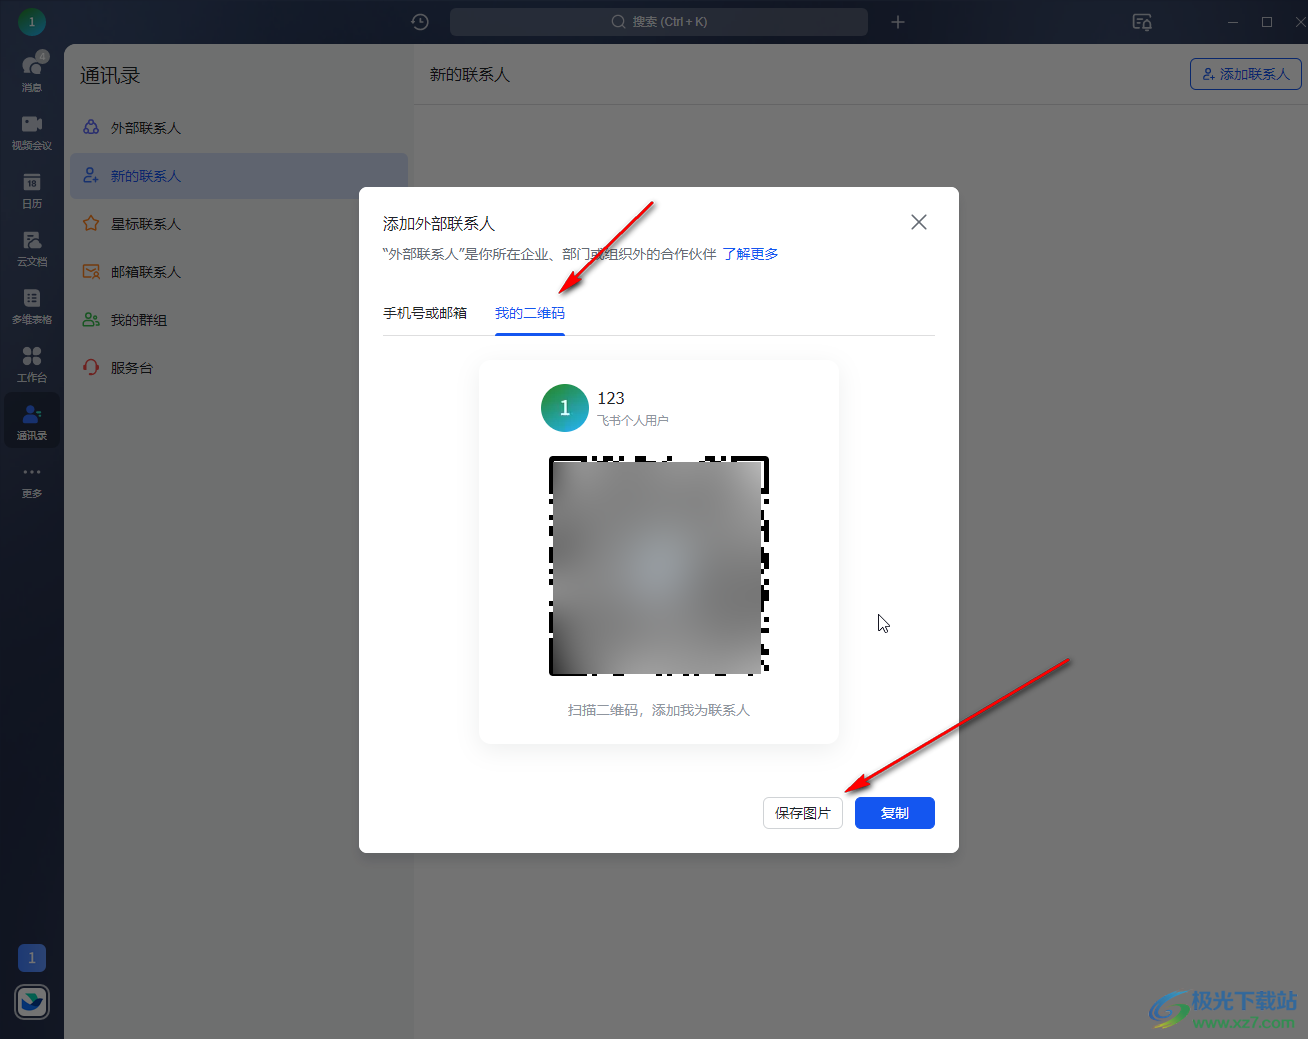1308x1039 pixels.
Task: Click the blue Copy (复制) button
Action: coord(895,813)
